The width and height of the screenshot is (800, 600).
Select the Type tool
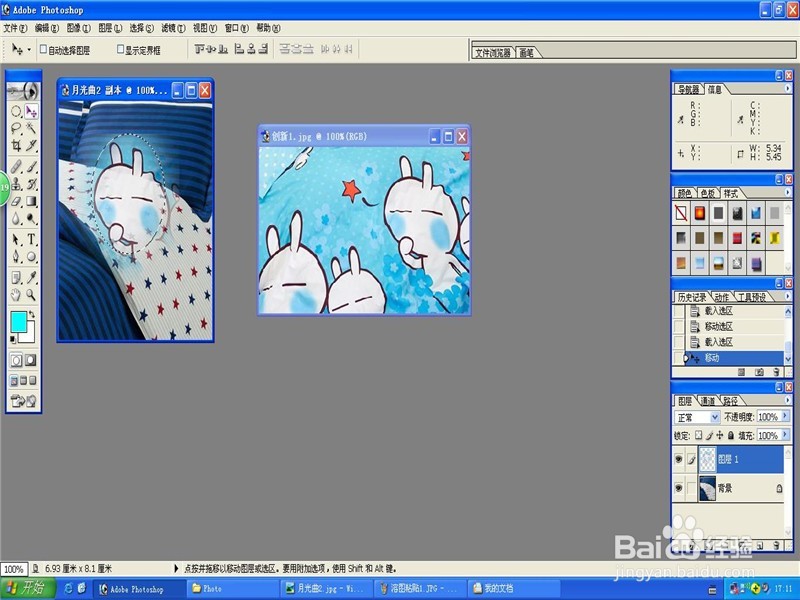pyautogui.click(x=31, y=239)
